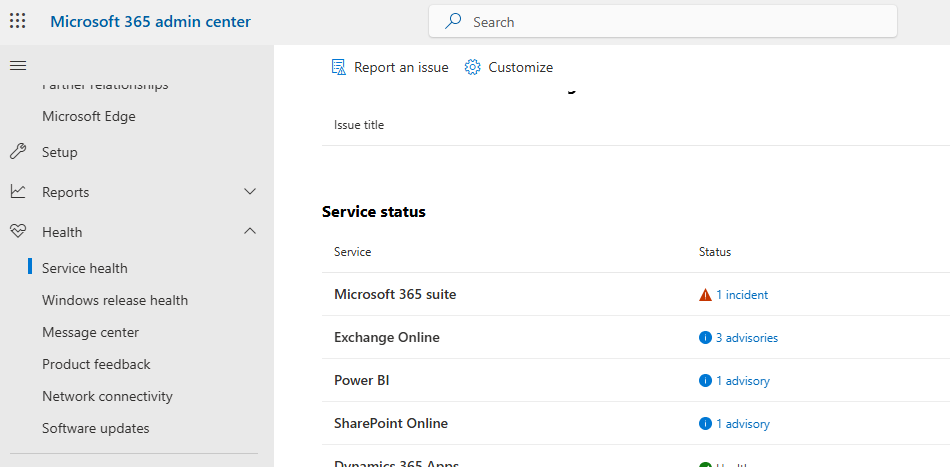Click the Power BI advisory info icon
The image size is (950, 467).
[x=705, y=380]
